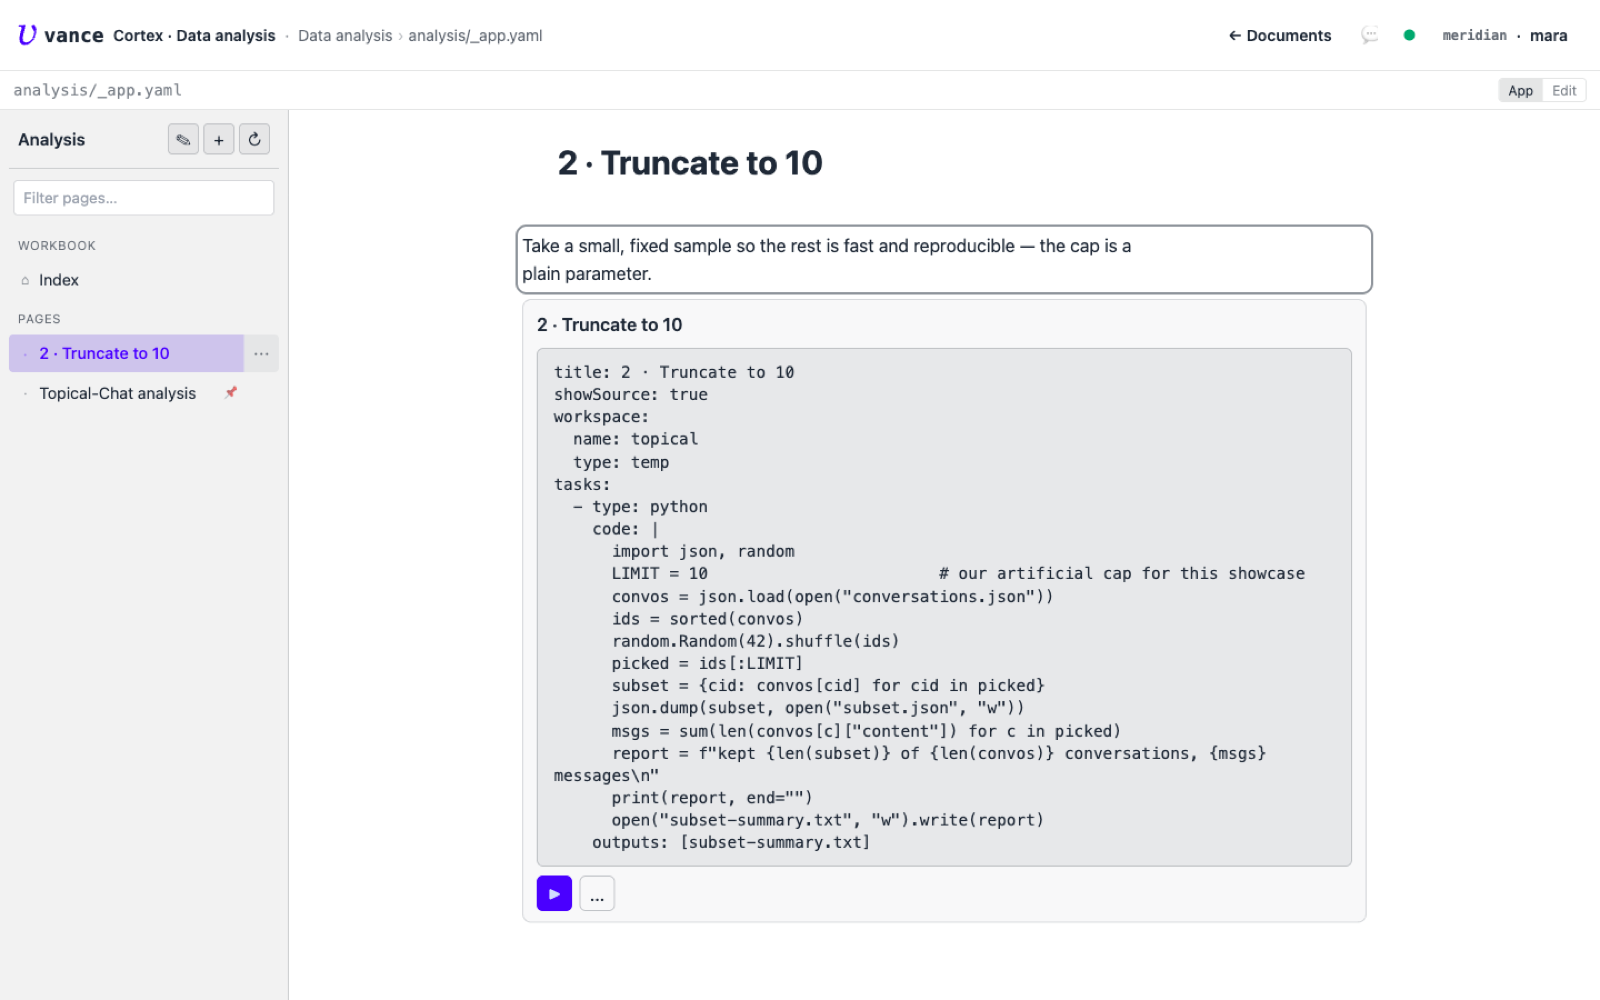Open the mara user menu
The image size is (1600, 1000).
[x=1548, y=35]
